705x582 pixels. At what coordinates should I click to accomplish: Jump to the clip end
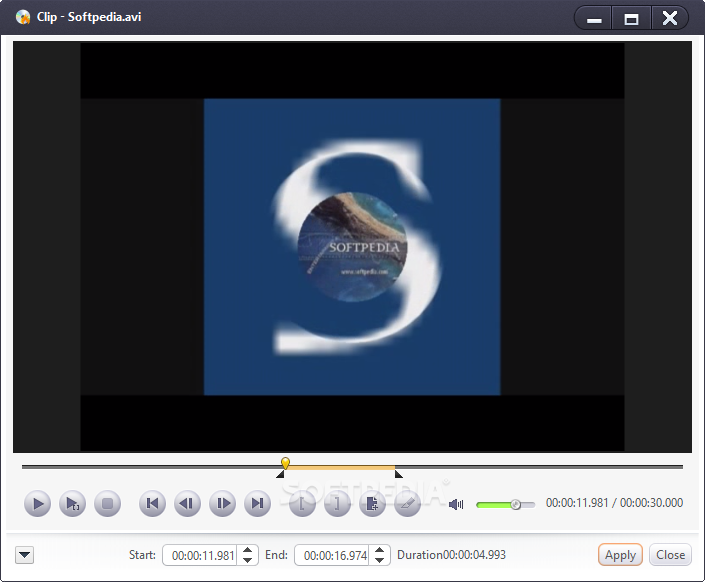pos(258,503)
